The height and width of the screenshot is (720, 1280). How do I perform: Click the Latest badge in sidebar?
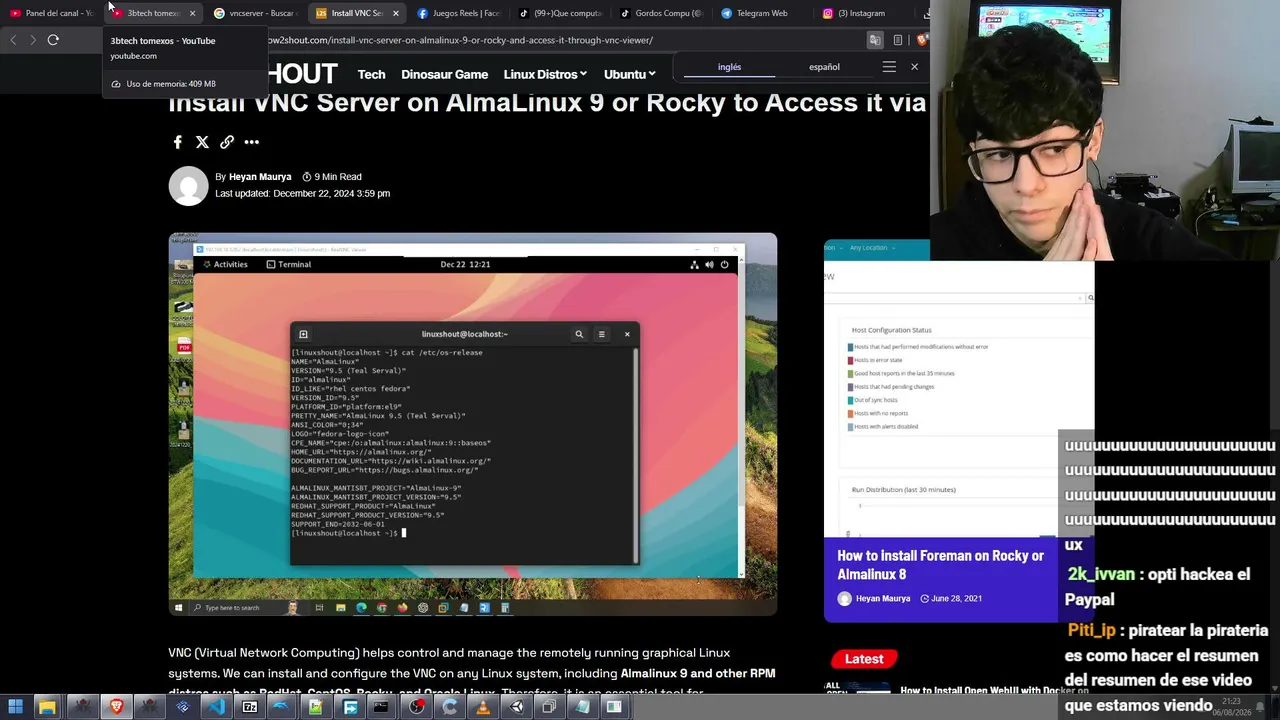[864, 659]
